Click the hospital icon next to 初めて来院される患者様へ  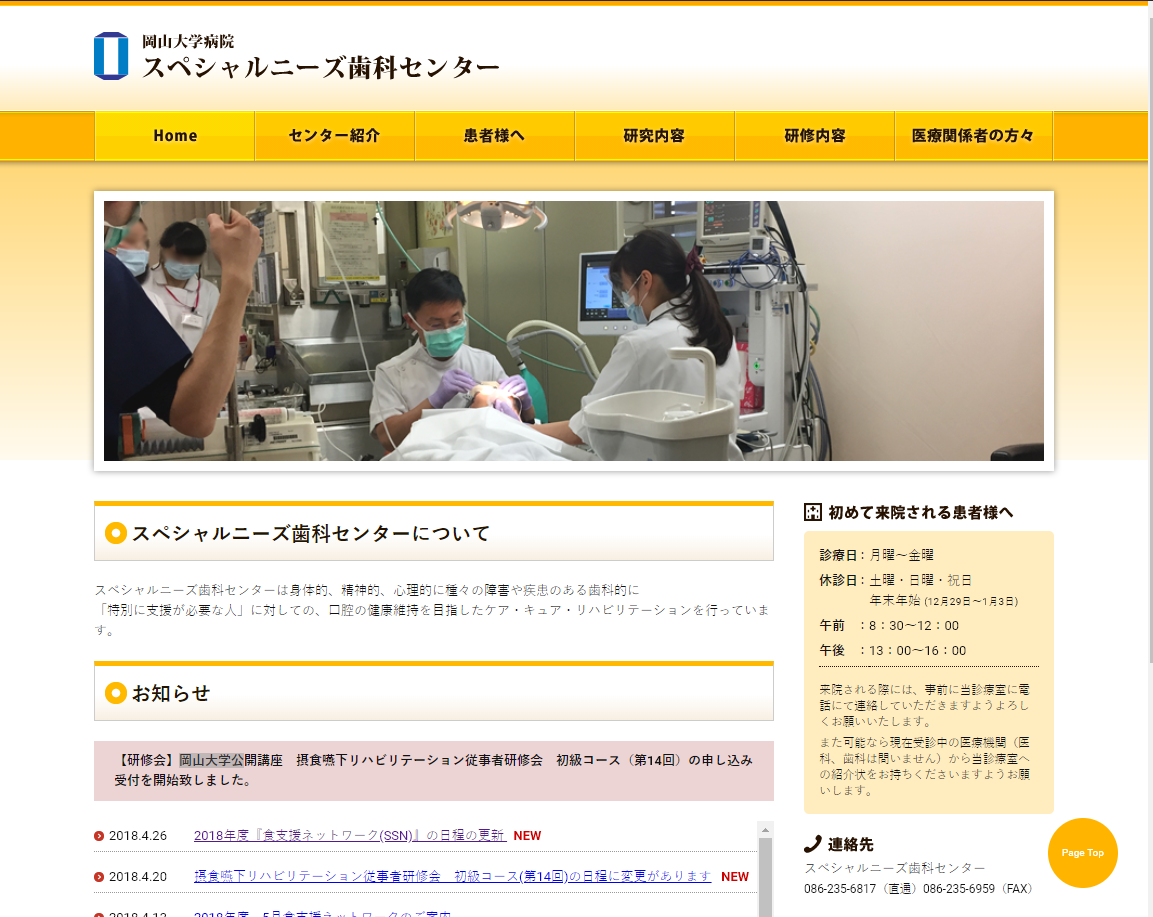[x=813, y=512]
